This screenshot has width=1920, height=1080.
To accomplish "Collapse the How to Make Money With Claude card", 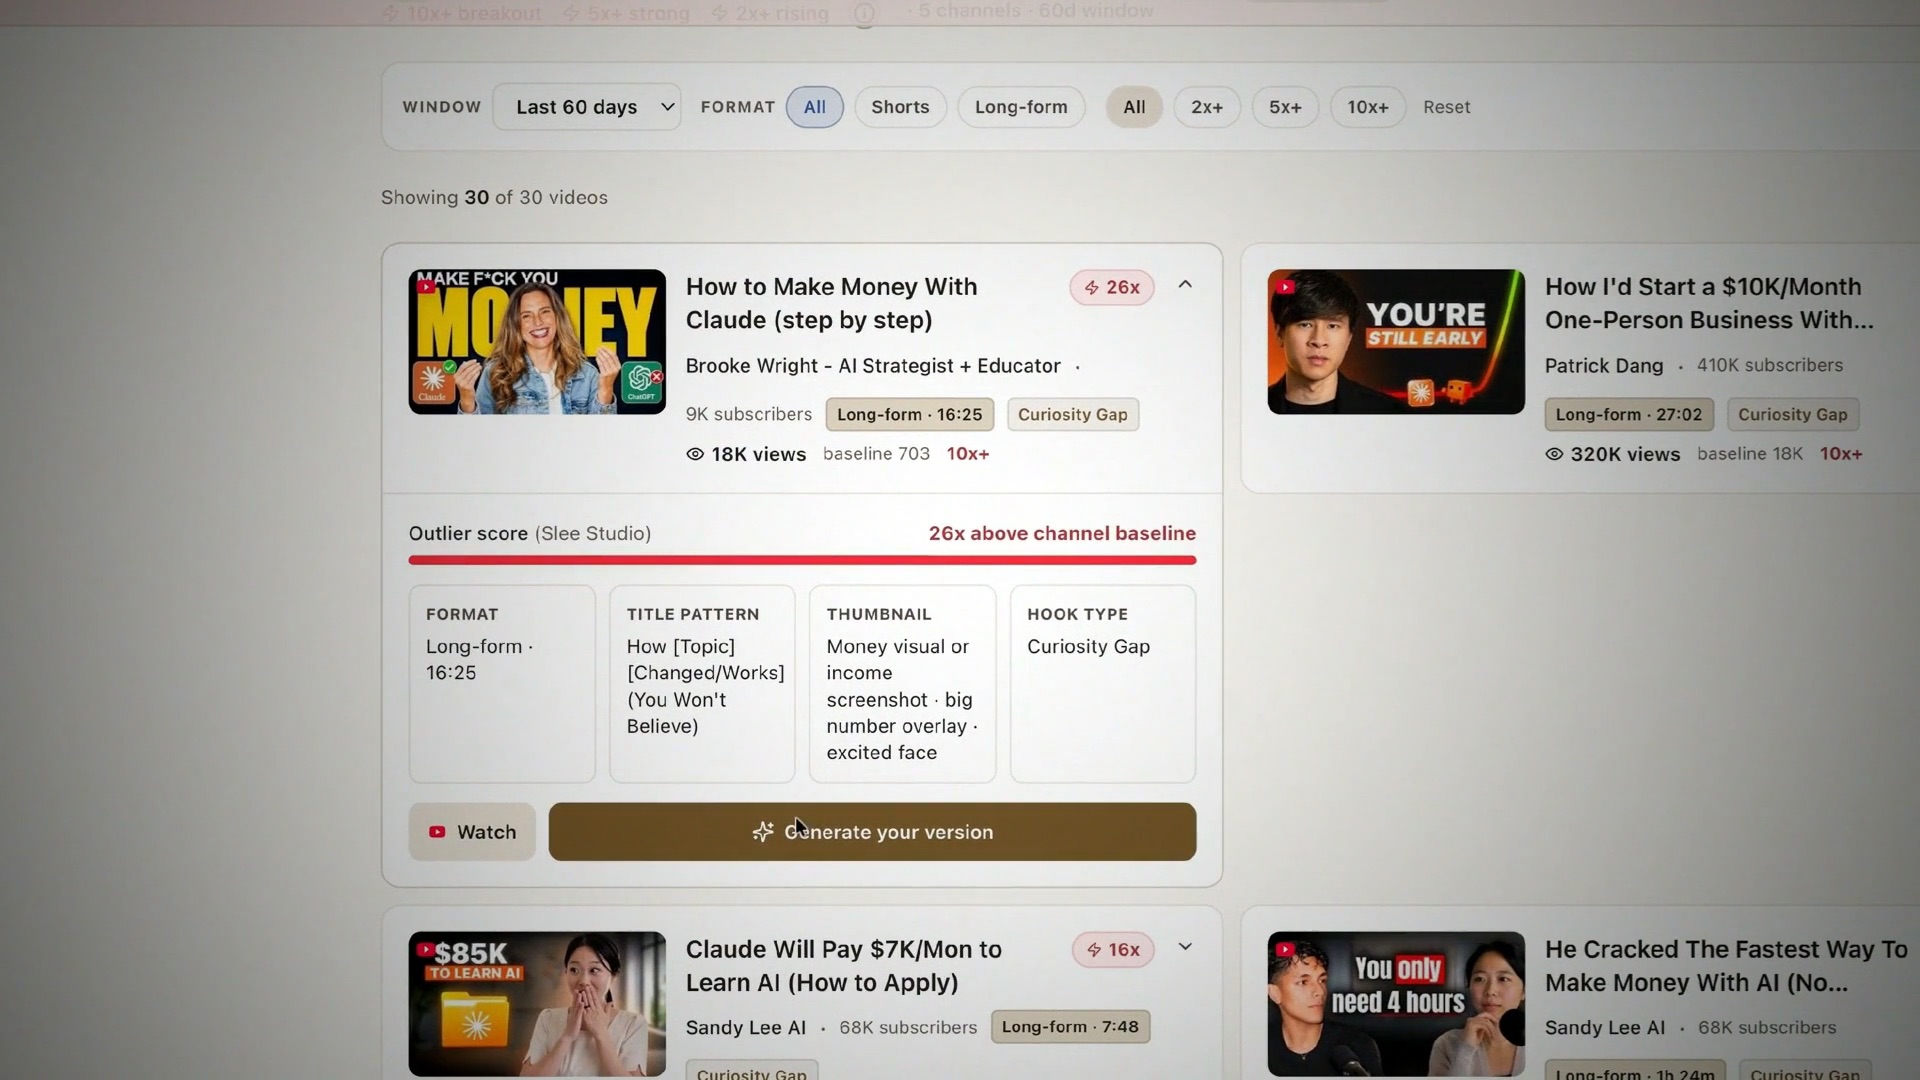I will click(x=1185, y=285).
